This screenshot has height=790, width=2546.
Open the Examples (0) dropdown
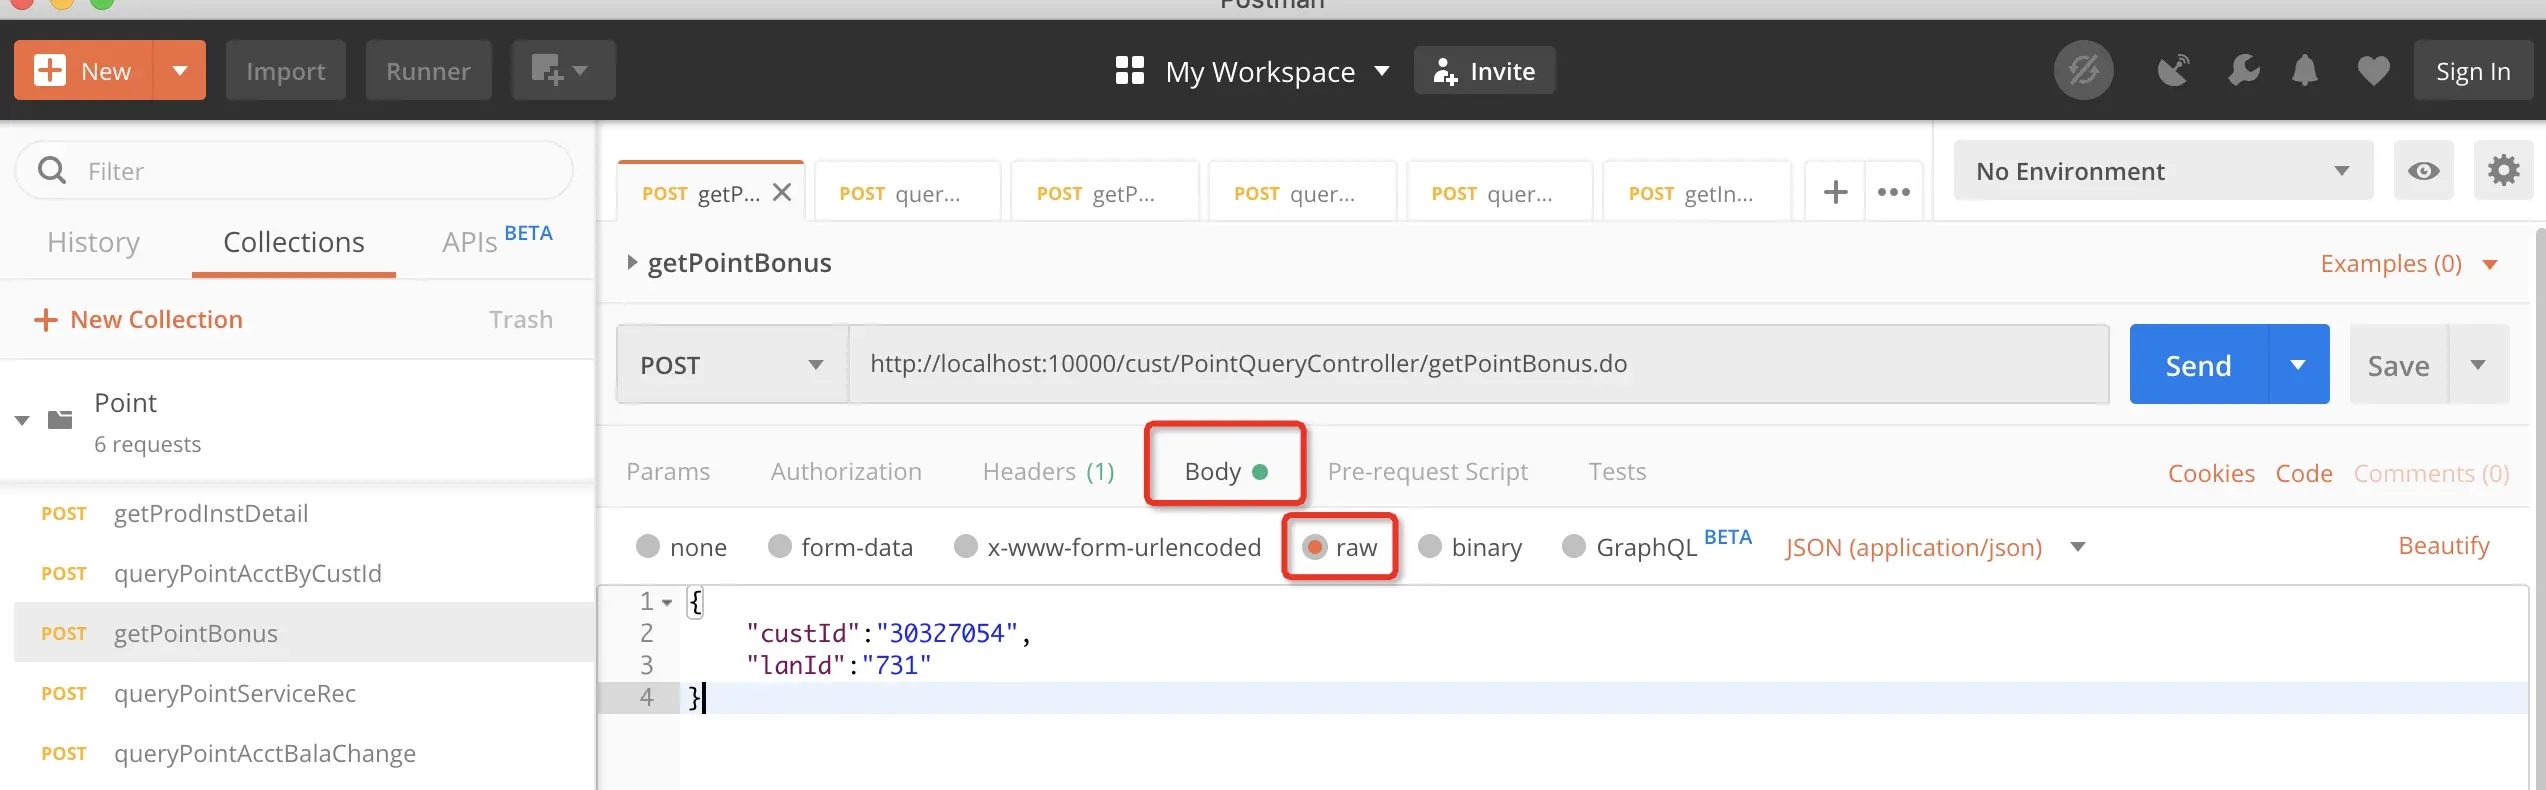pyautogui.click(x=2409, y=263)
